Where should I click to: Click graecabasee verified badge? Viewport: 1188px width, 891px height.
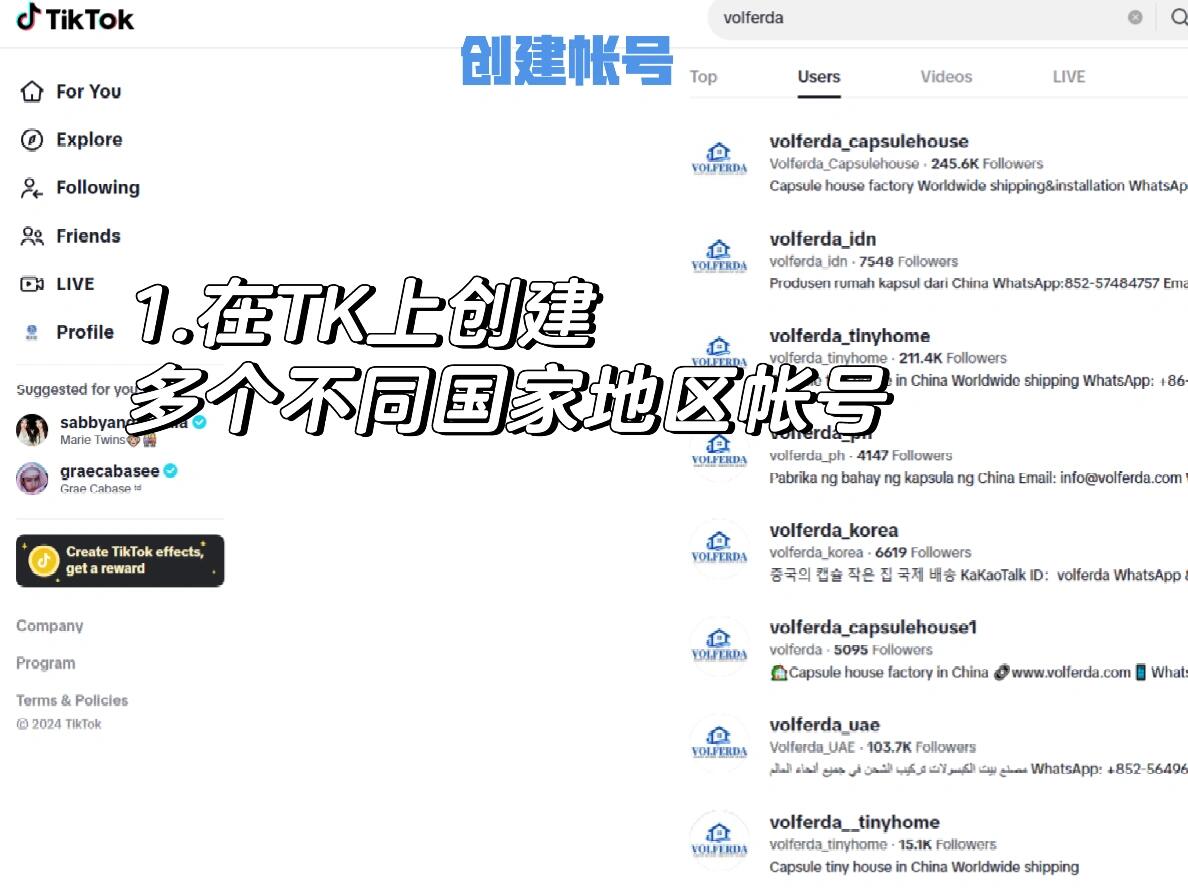click(x=170, y=471)
